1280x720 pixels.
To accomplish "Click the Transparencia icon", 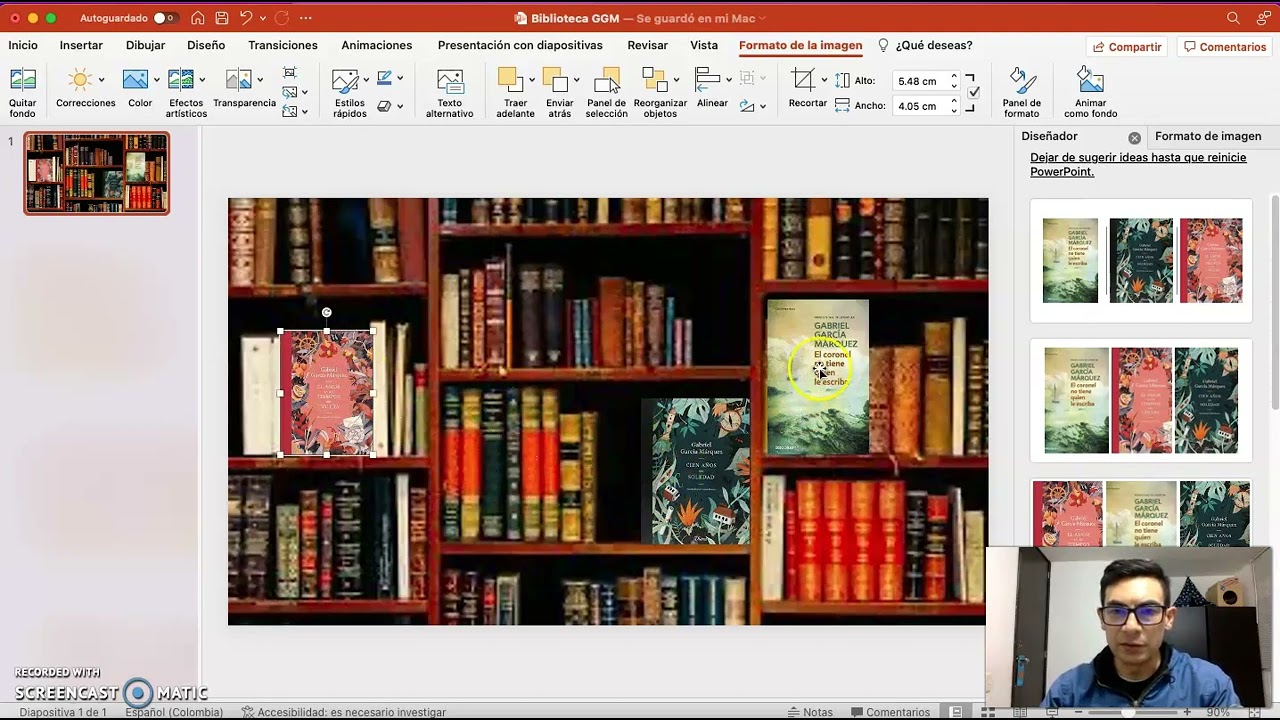I will (239, 80).
